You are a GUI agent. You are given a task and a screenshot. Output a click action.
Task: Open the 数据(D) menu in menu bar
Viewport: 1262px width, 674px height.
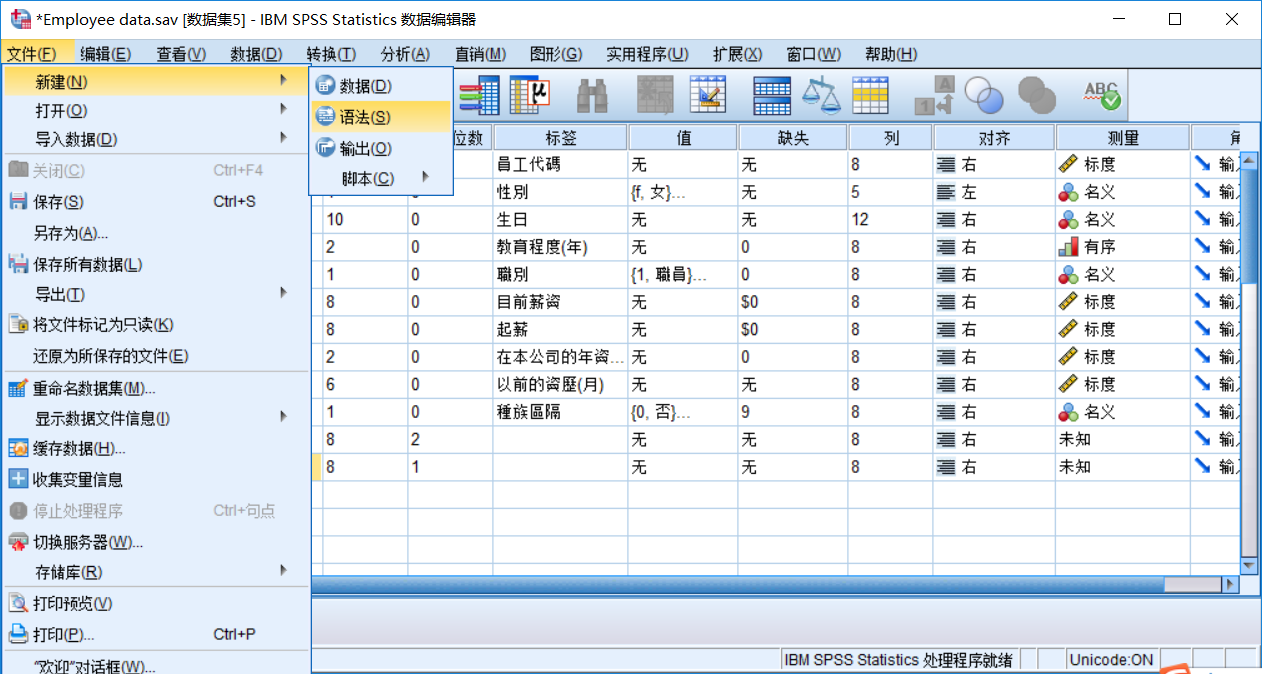[x=256, y=54]
